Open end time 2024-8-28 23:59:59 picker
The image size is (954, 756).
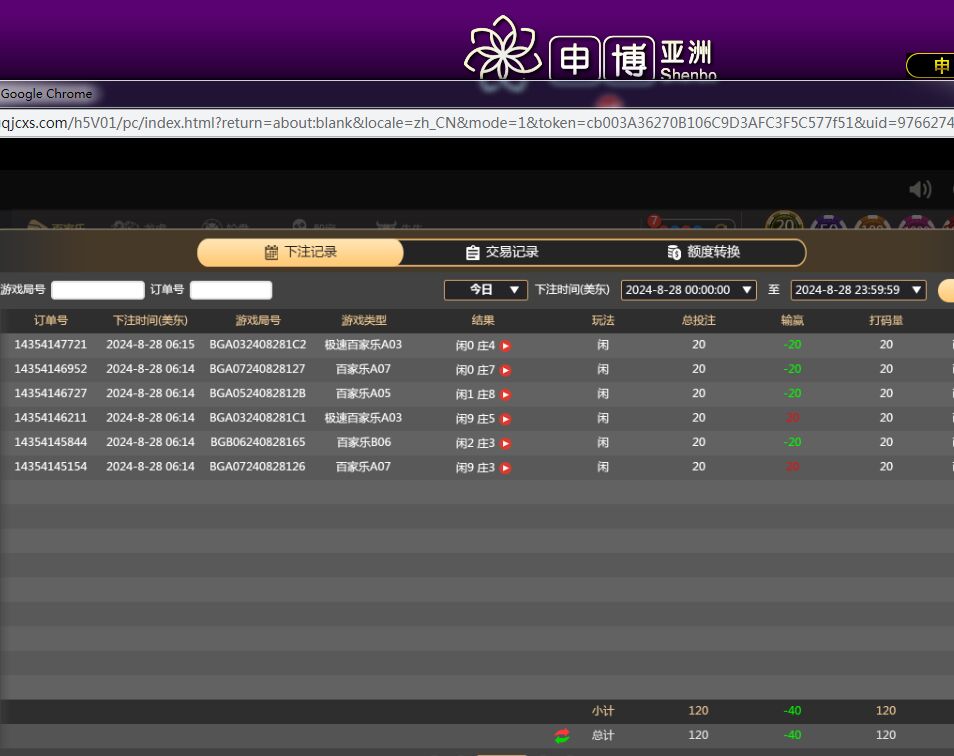point(858,290)
